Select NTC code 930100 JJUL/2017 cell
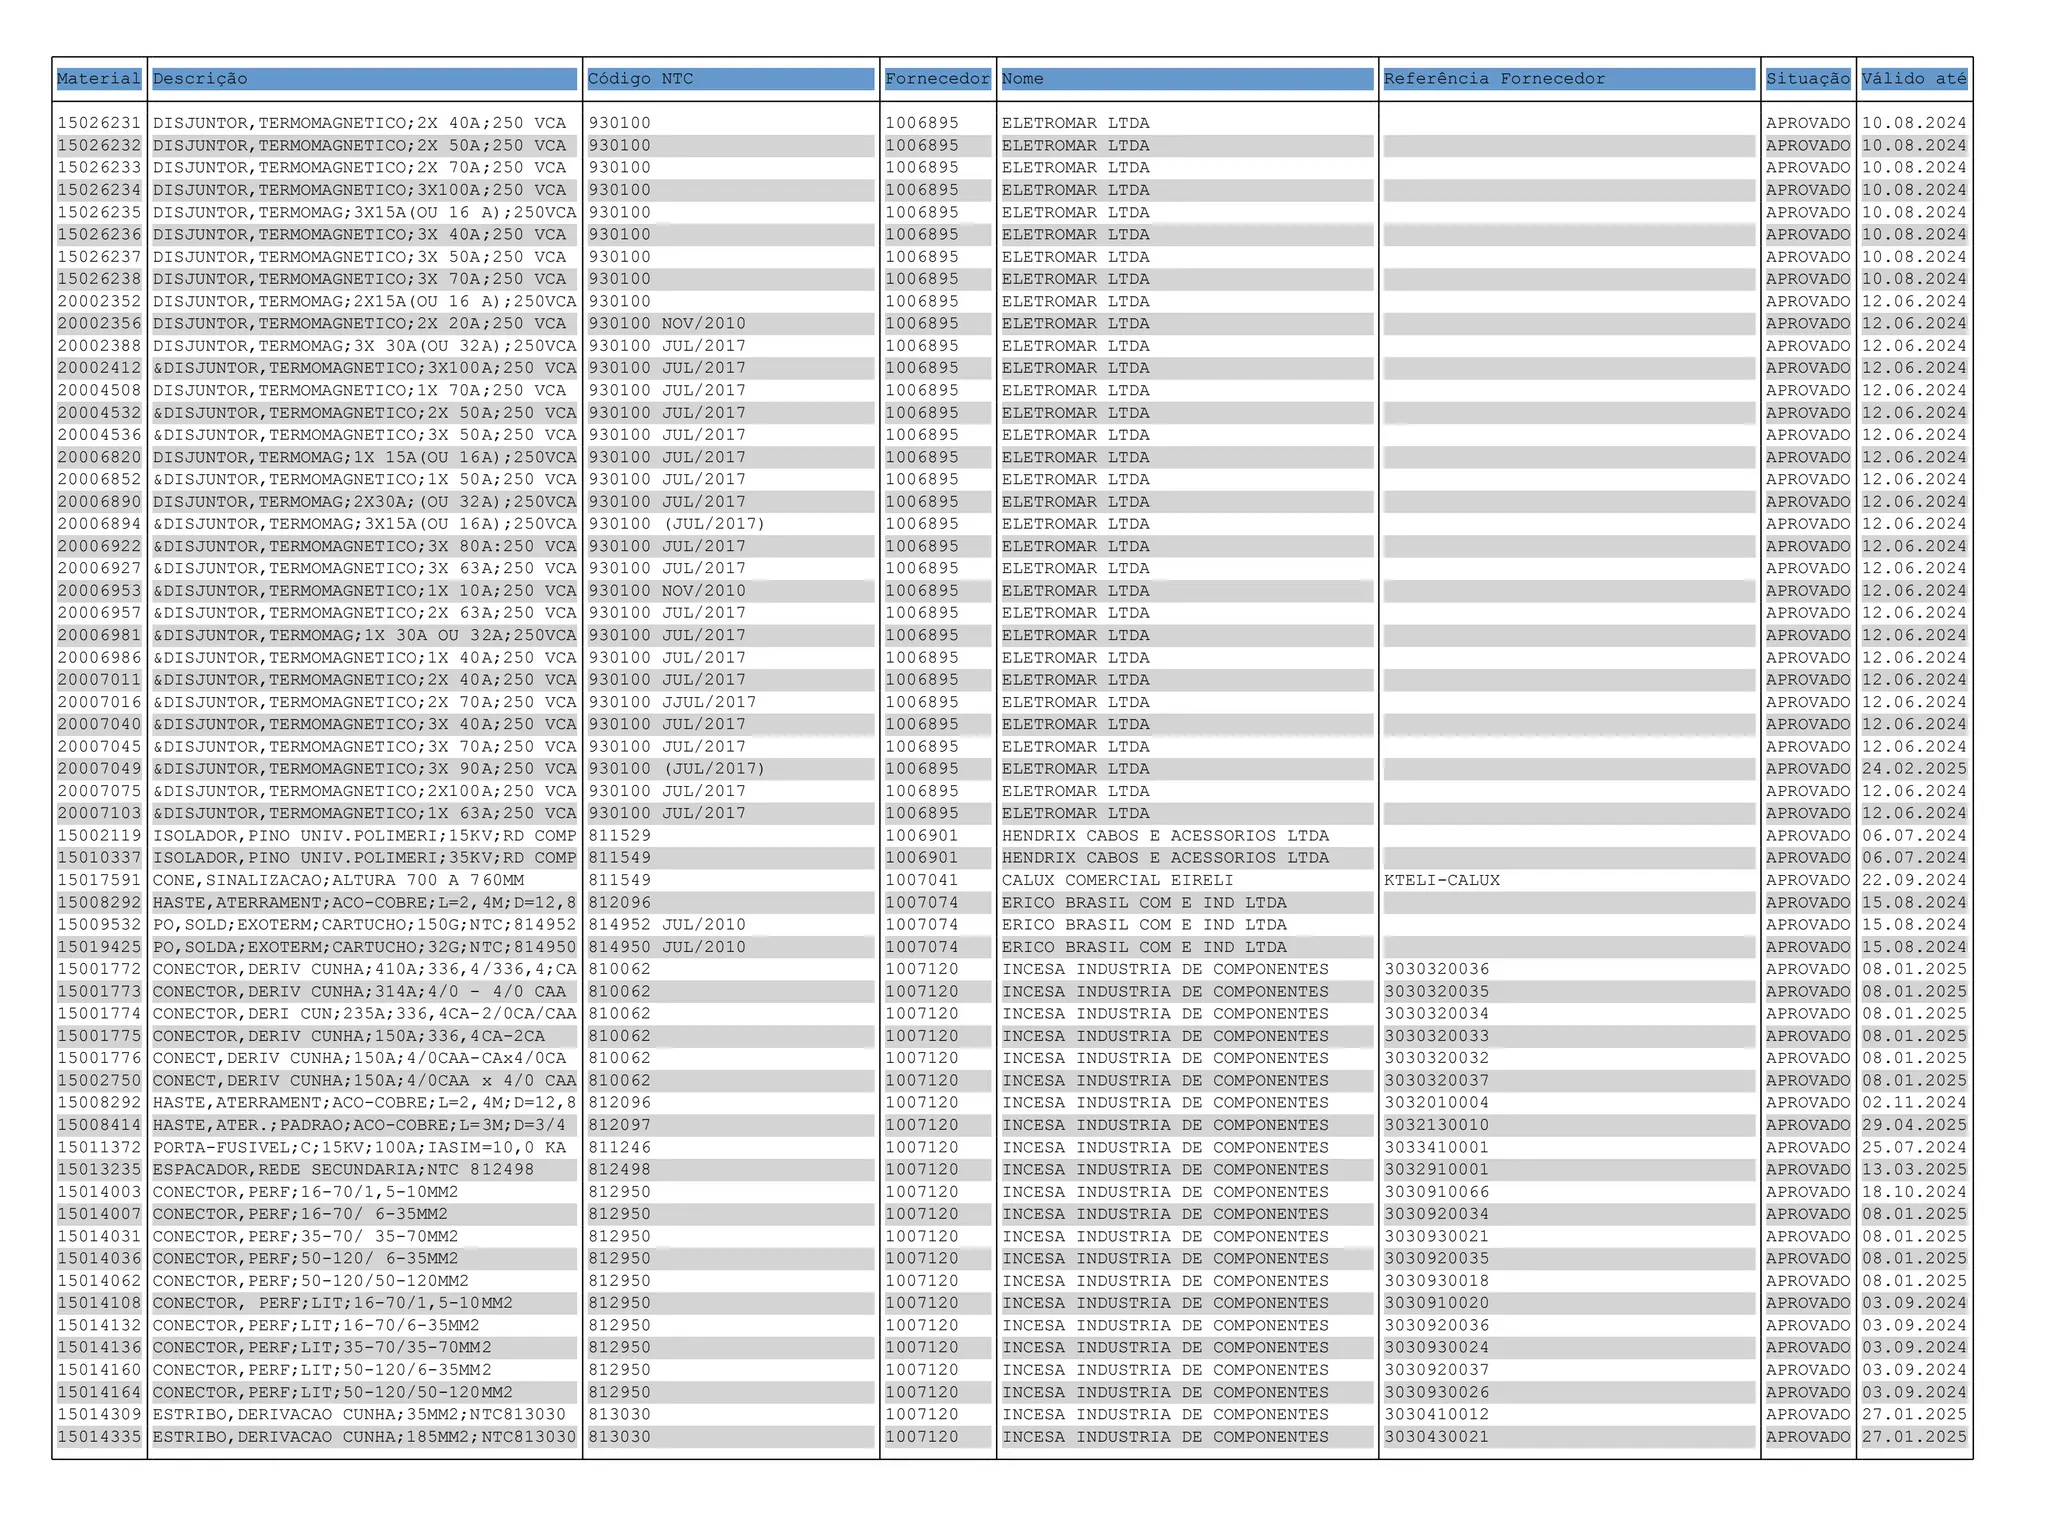The width and height of the screenshot is (2048, 1540). coord(672,703)
